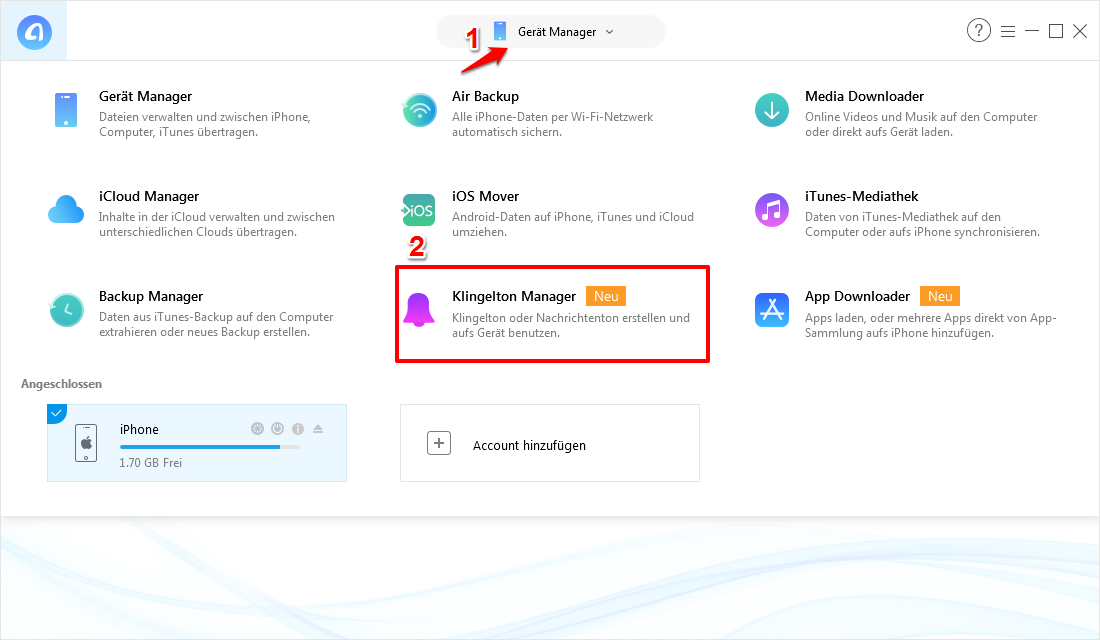
Task: Select the iPhone device name
Action: (x=139, y=429)
